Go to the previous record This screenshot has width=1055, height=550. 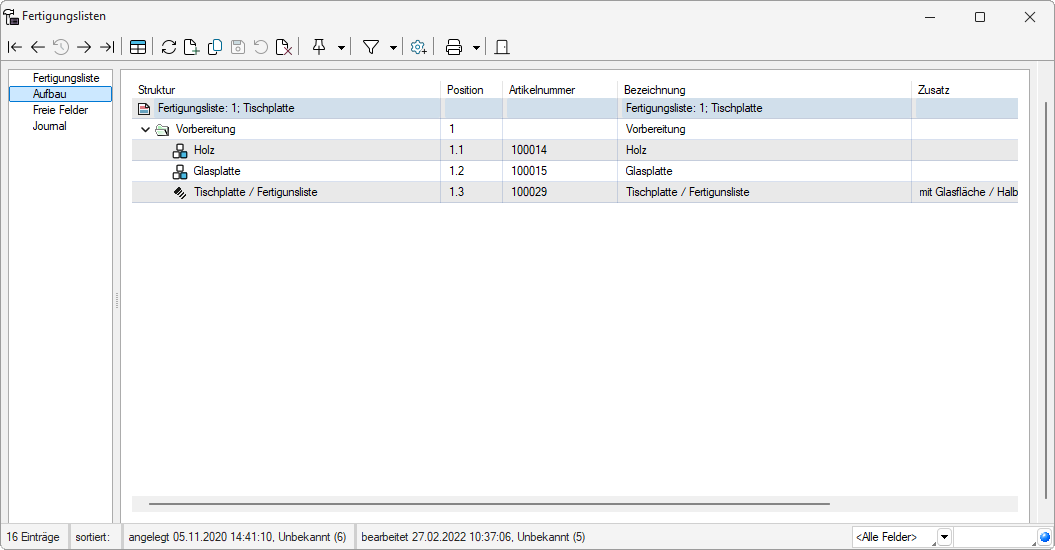[x=38, y=47]
